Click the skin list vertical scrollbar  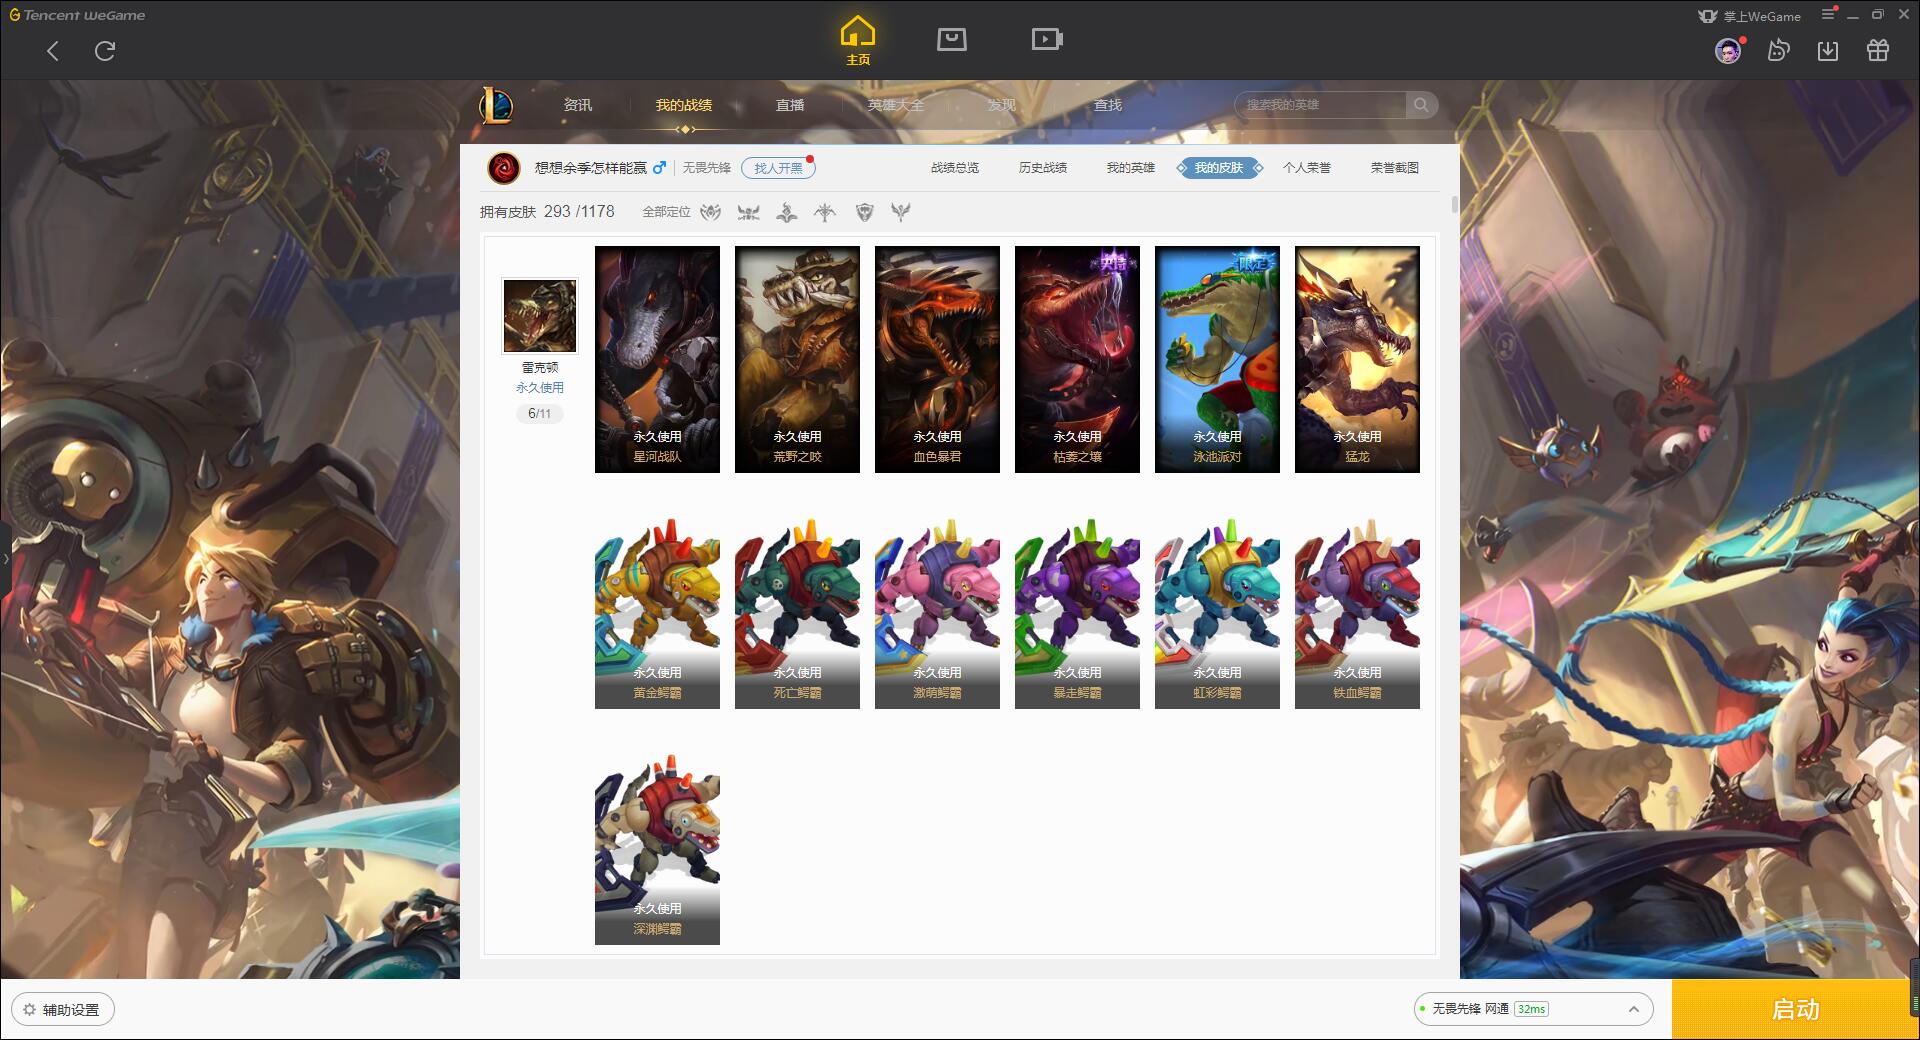tap(1454, 204)
